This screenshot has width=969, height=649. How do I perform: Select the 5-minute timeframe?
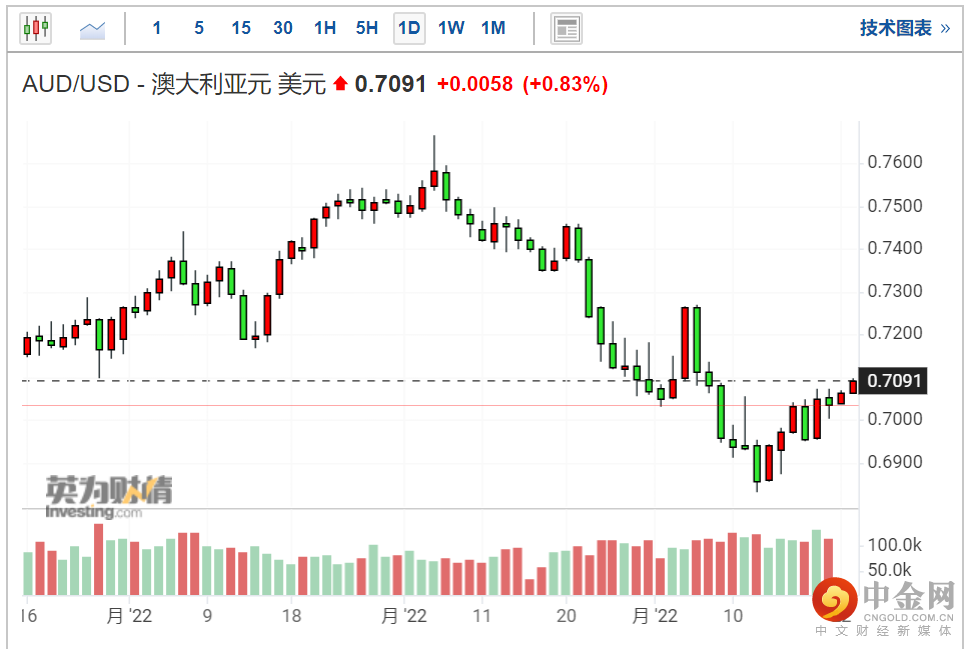click(x=199, y=28)
